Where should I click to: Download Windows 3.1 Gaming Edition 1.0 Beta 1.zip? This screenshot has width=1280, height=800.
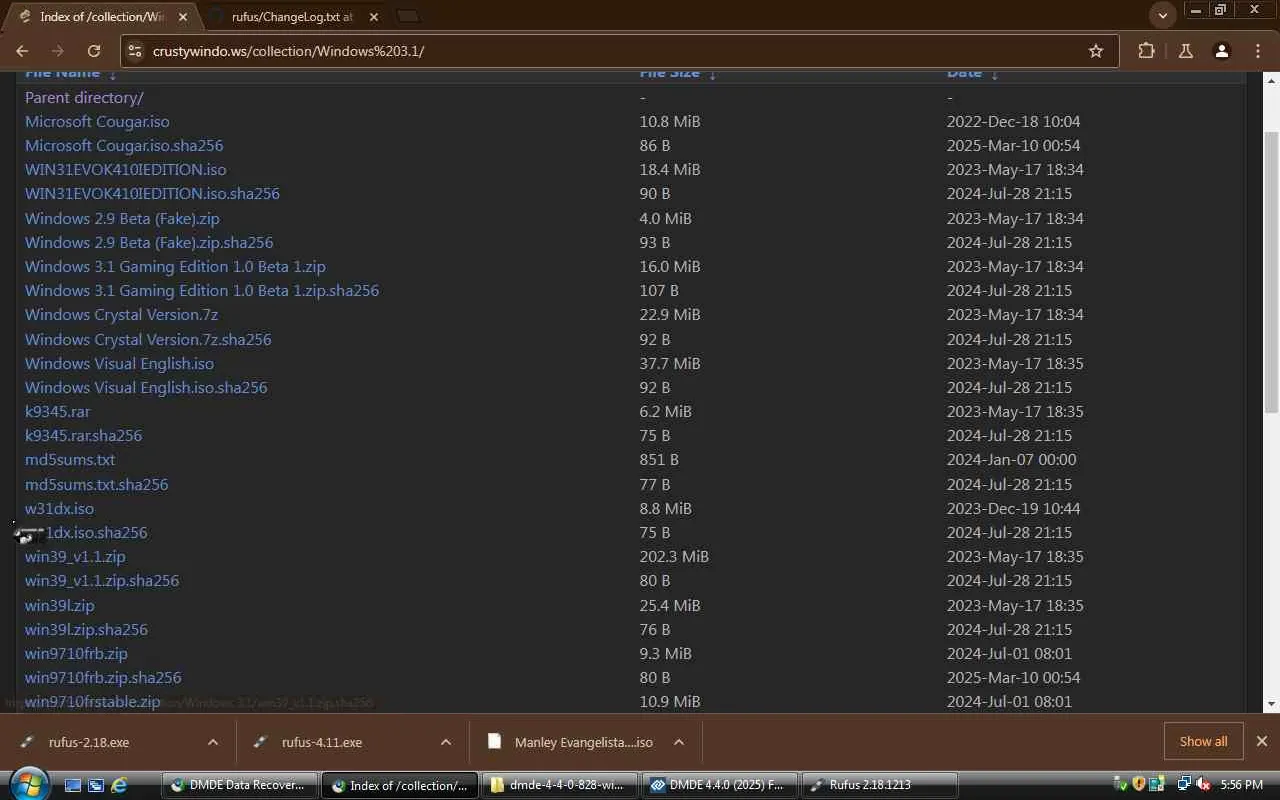175,266
